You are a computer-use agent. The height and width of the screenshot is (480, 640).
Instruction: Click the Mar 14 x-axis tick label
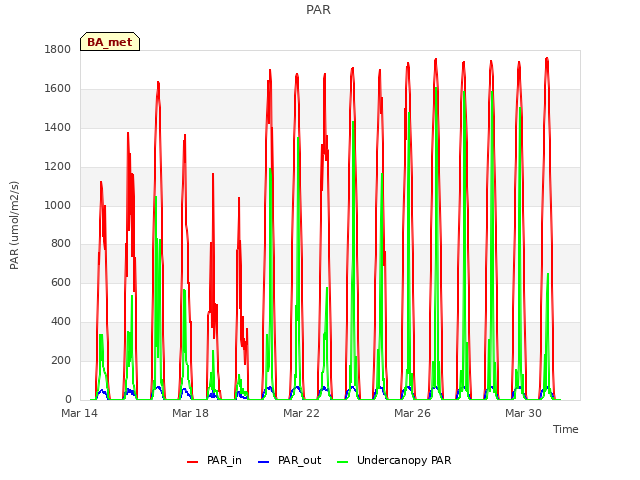coord(80,413)
